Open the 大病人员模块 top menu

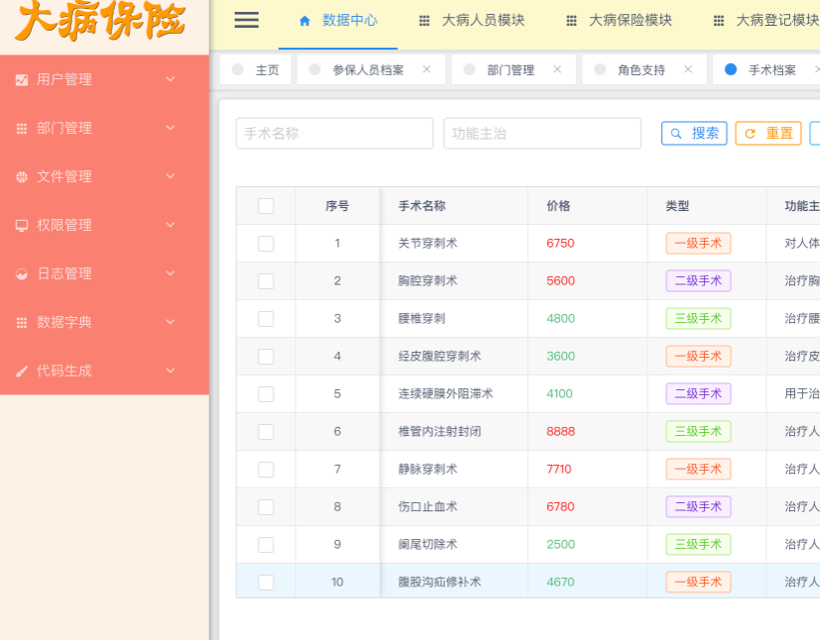pyautogui.click(x=472, y=21)
